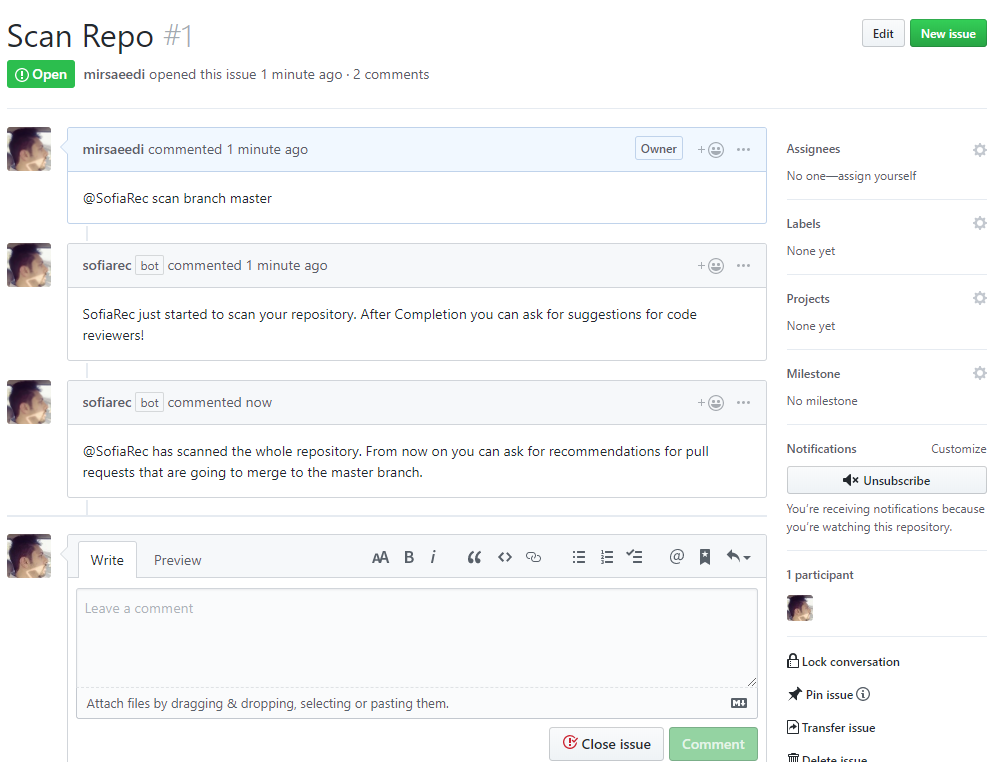Click '@SofiaRec scan branch master' text
Screen dimensions: 998x762
(177, 199)
